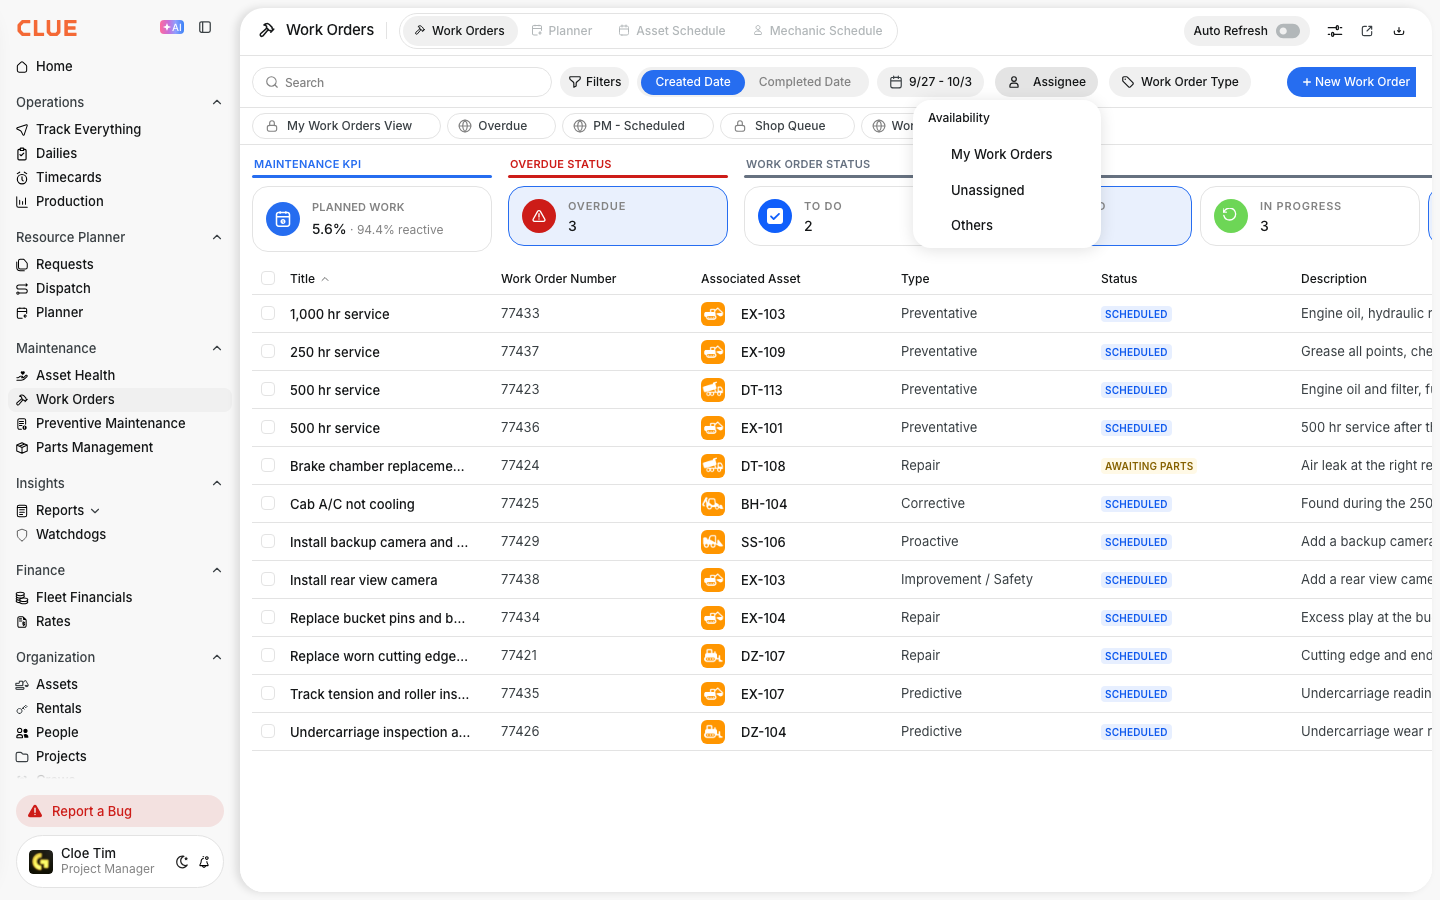Click the Planned Work calendar icon
Image resolution: width=1440 pixels, height=900 pixels.
[283, 219]
